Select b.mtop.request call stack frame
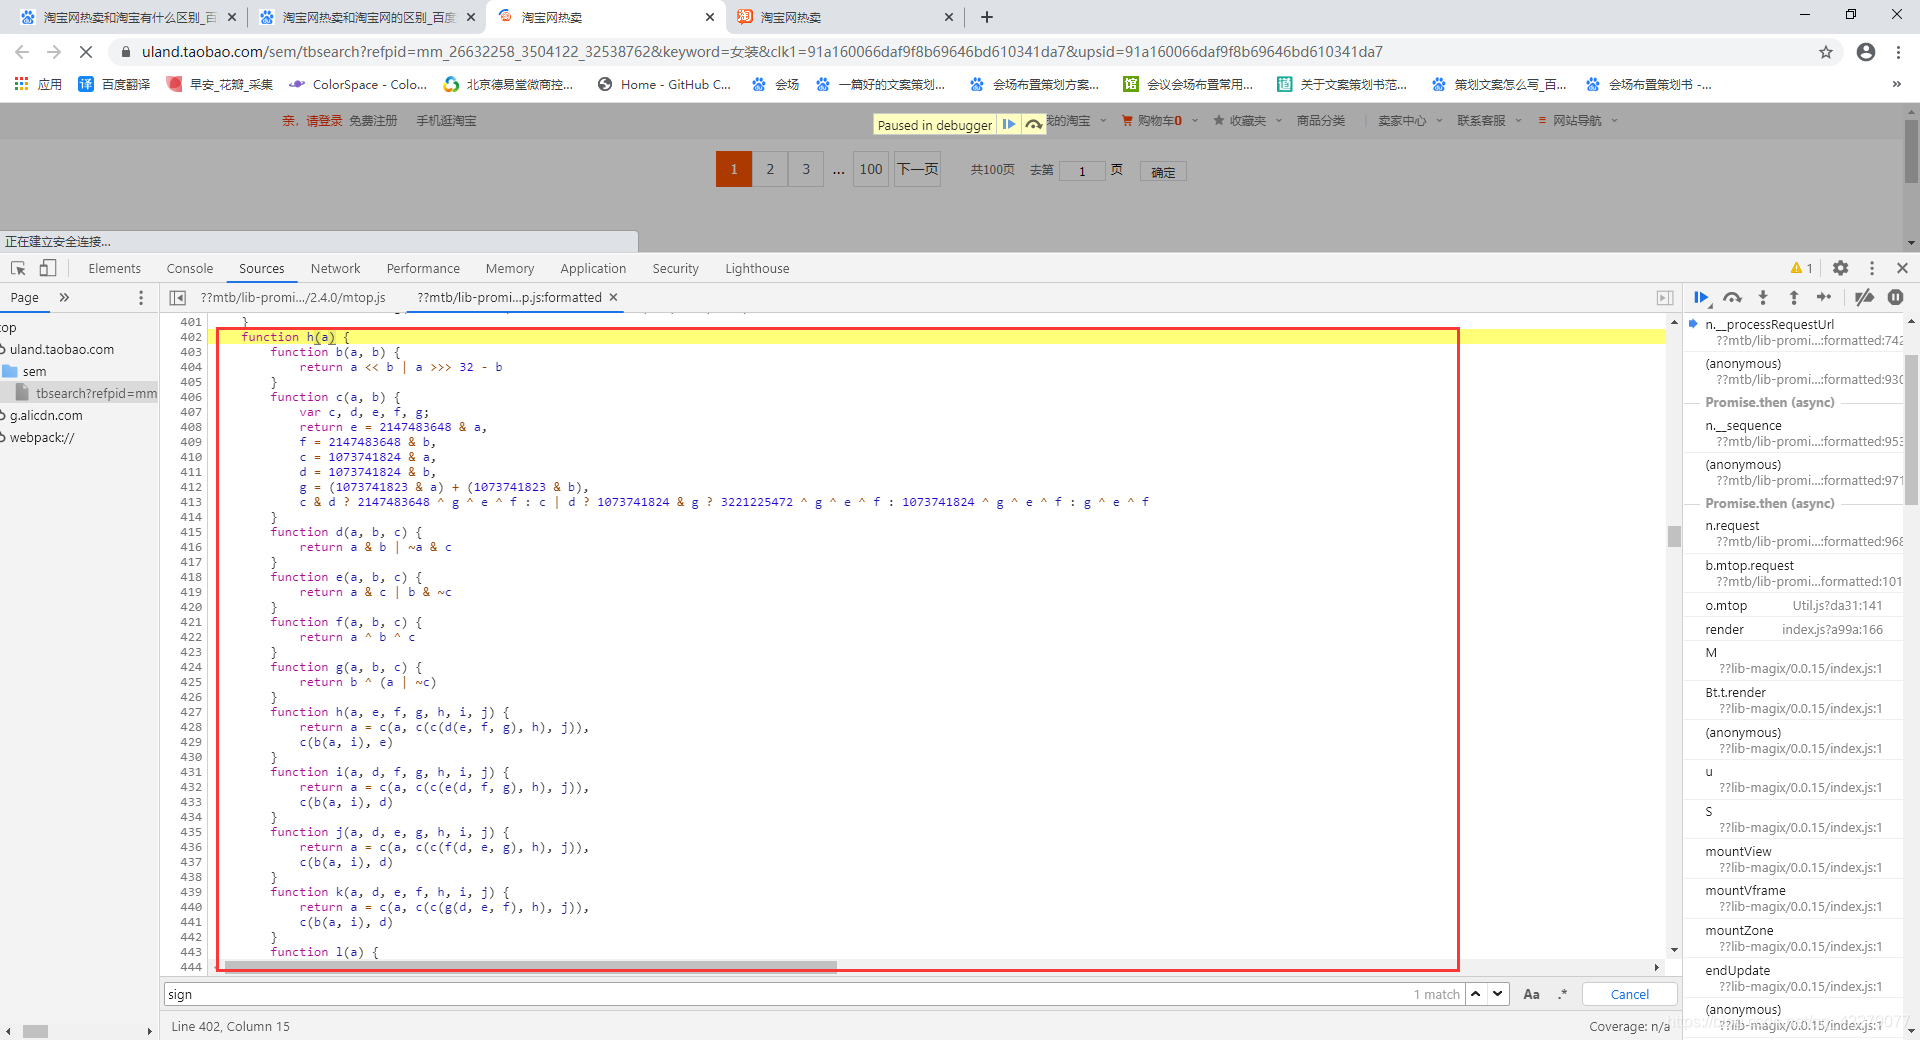Image resolution: width=1920 pixels, height=1040 pixels. coord(1794,573)
